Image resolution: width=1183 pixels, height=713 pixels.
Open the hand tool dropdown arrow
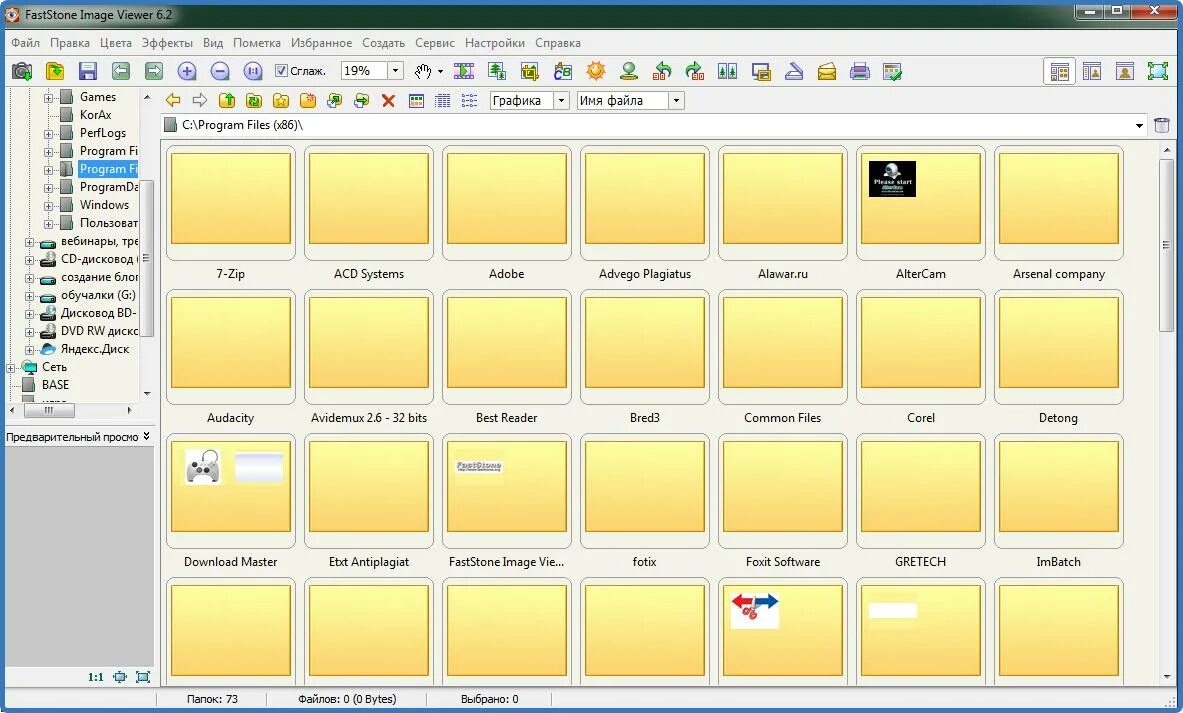[440, 72]
